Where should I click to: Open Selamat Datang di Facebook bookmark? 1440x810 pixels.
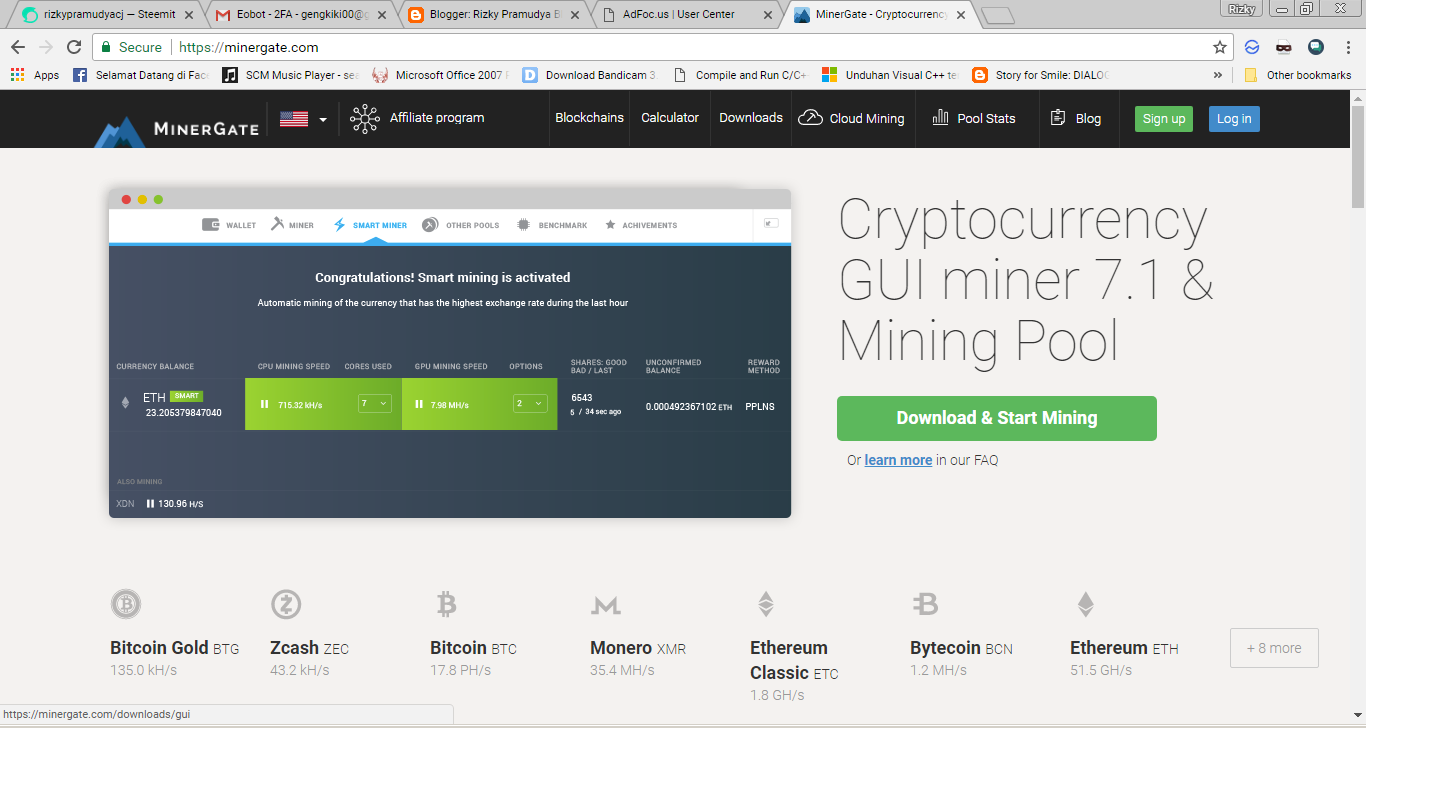[141, 75]
